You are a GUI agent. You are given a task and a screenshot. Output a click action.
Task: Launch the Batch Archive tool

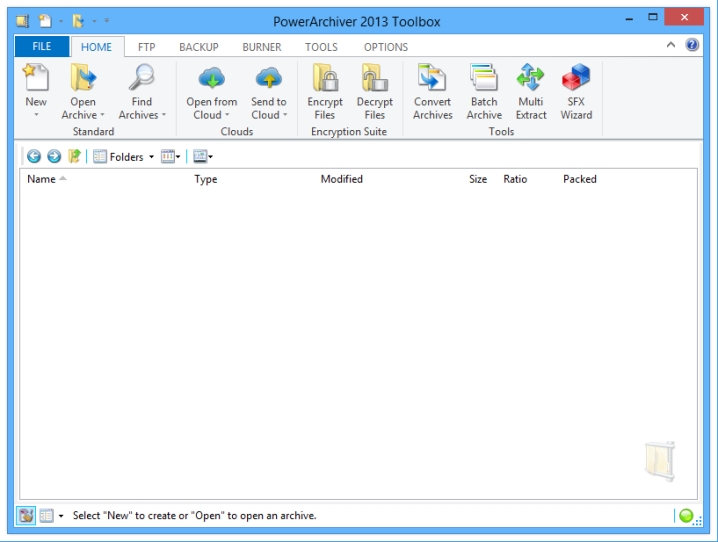pyautogui.click(x=484, y=80)
